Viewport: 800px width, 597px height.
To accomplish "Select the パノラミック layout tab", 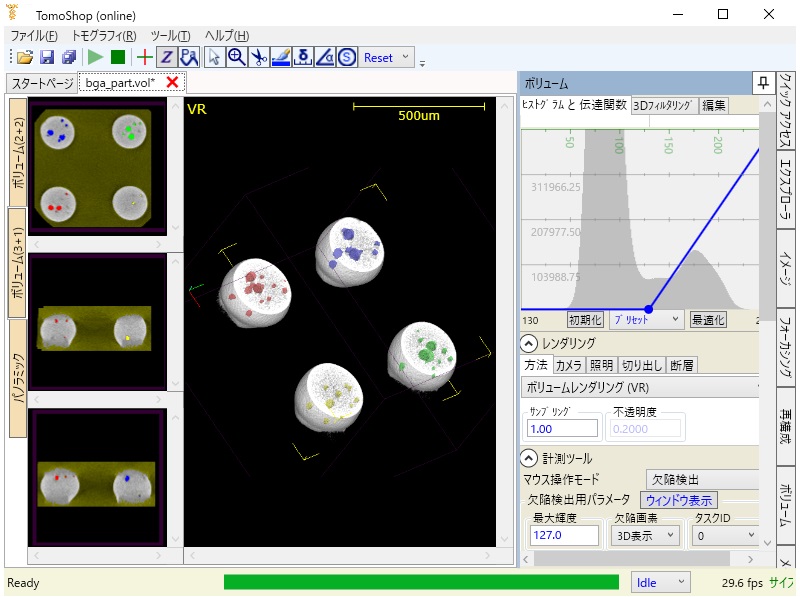I will pyautogui.click(x=18, y=378).
